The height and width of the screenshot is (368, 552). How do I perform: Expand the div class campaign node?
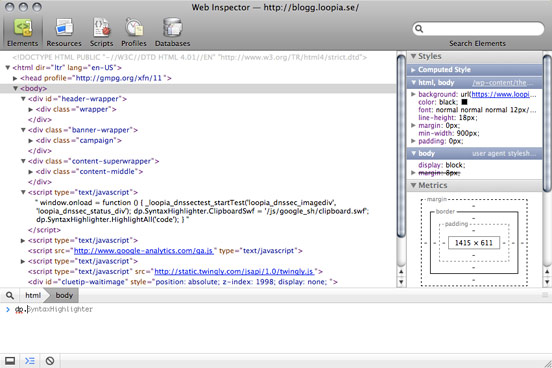click(x=31, y=141)
